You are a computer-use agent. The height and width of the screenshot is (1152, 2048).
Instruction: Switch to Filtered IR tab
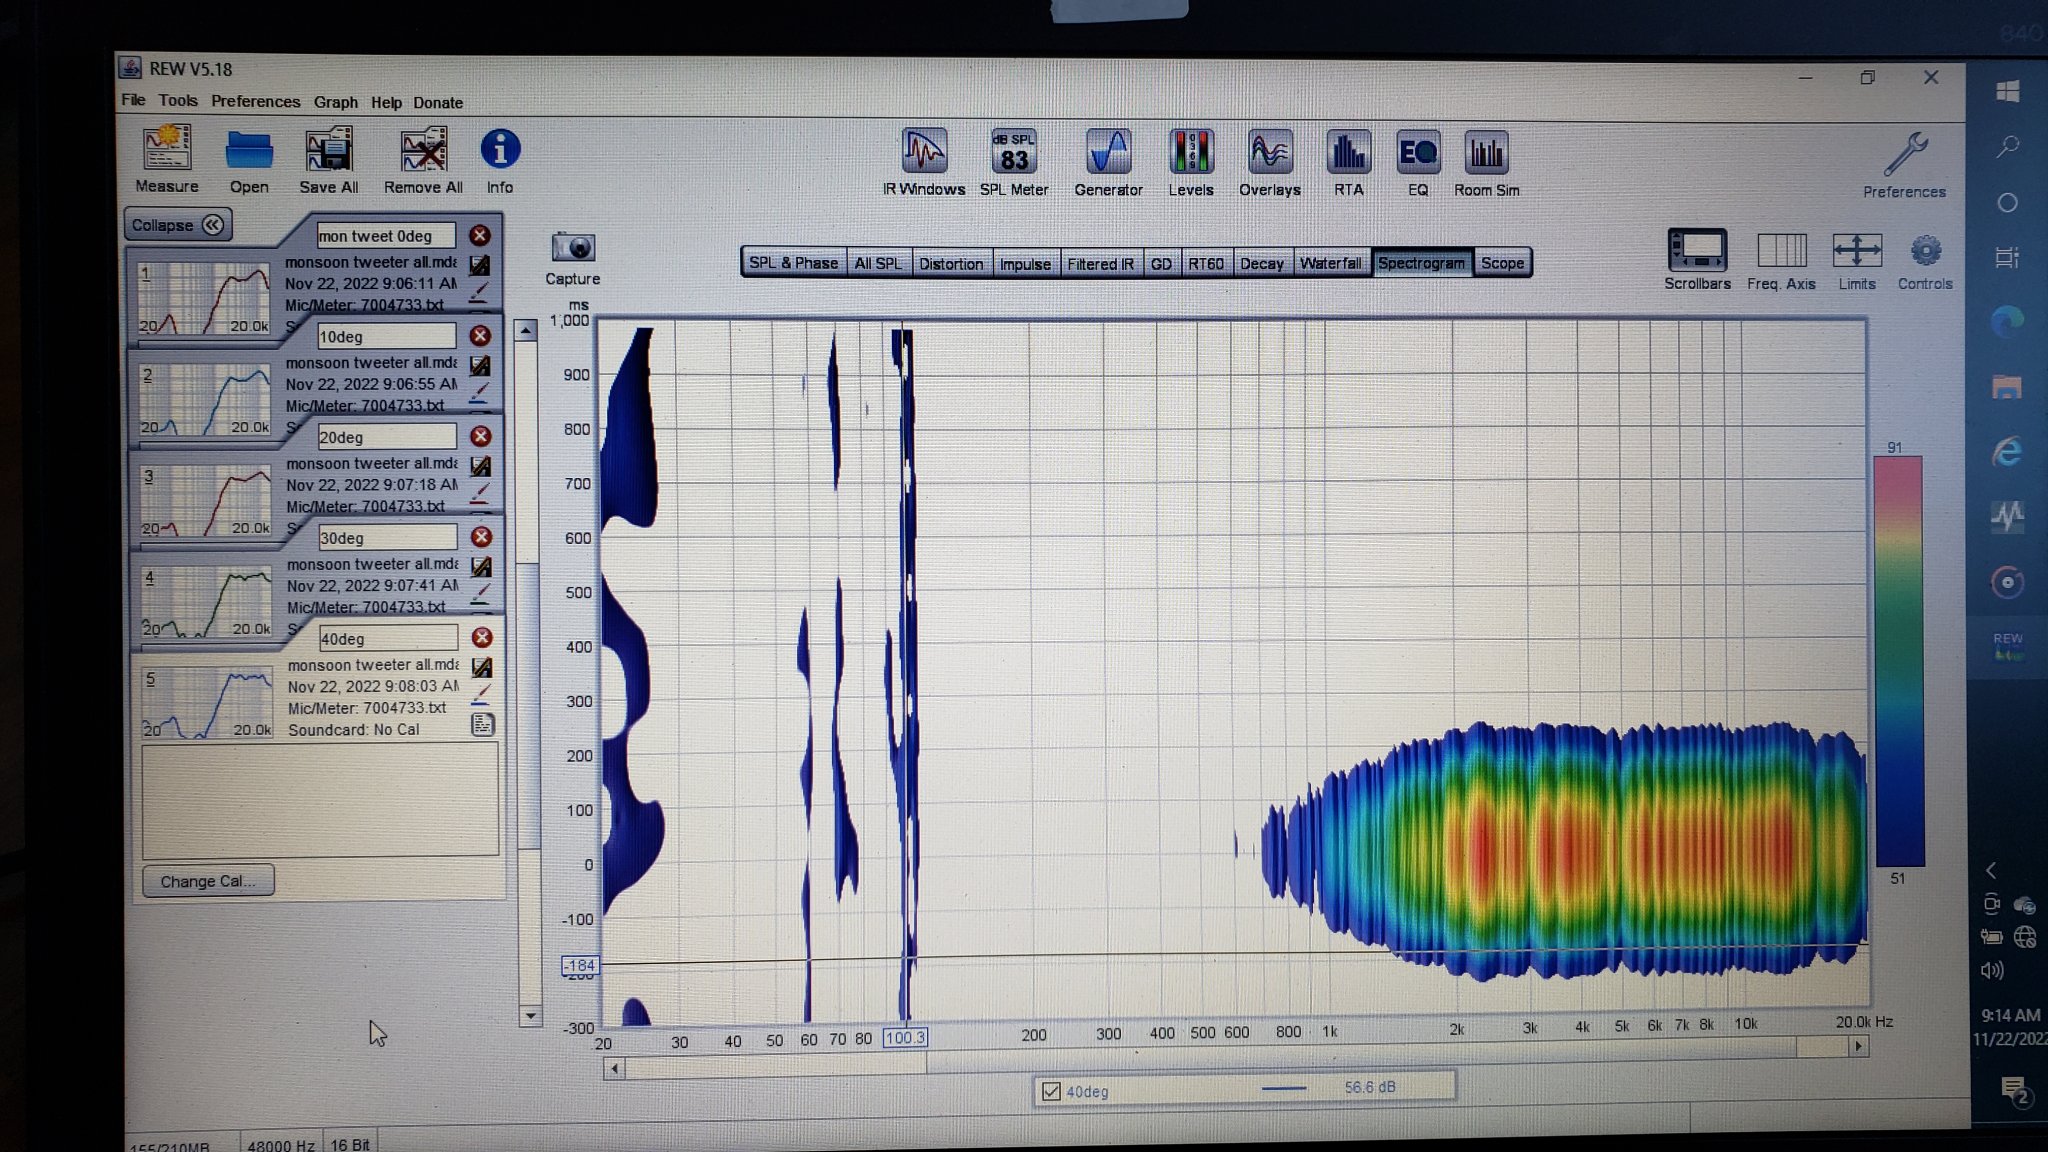(x=1100, y=264)
